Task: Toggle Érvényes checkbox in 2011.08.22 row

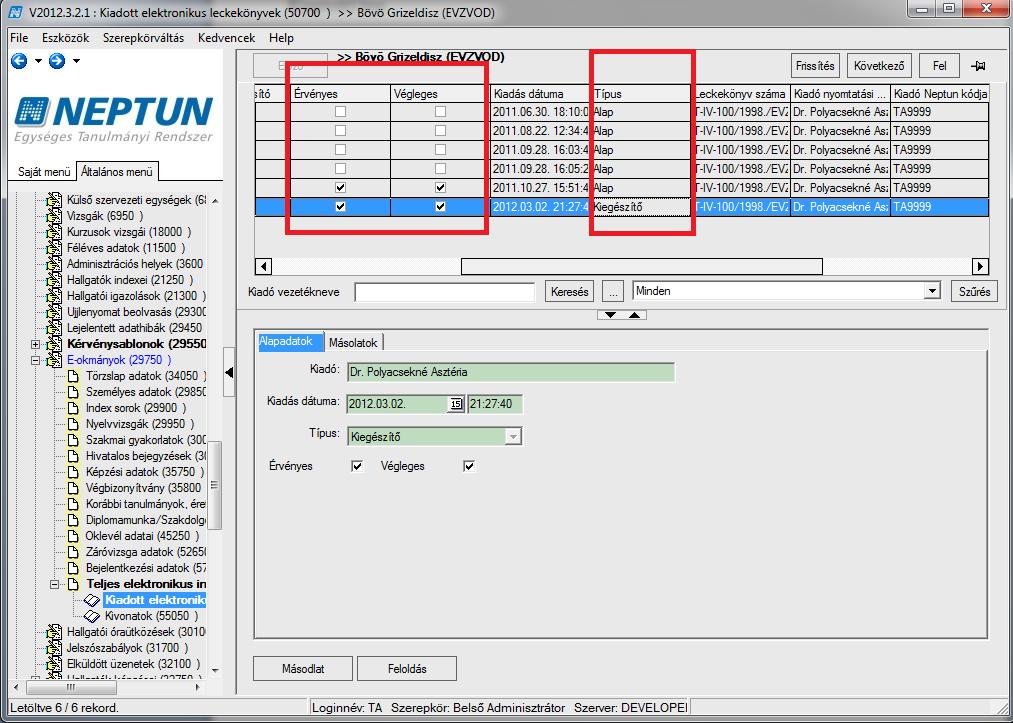Action: 340,131
